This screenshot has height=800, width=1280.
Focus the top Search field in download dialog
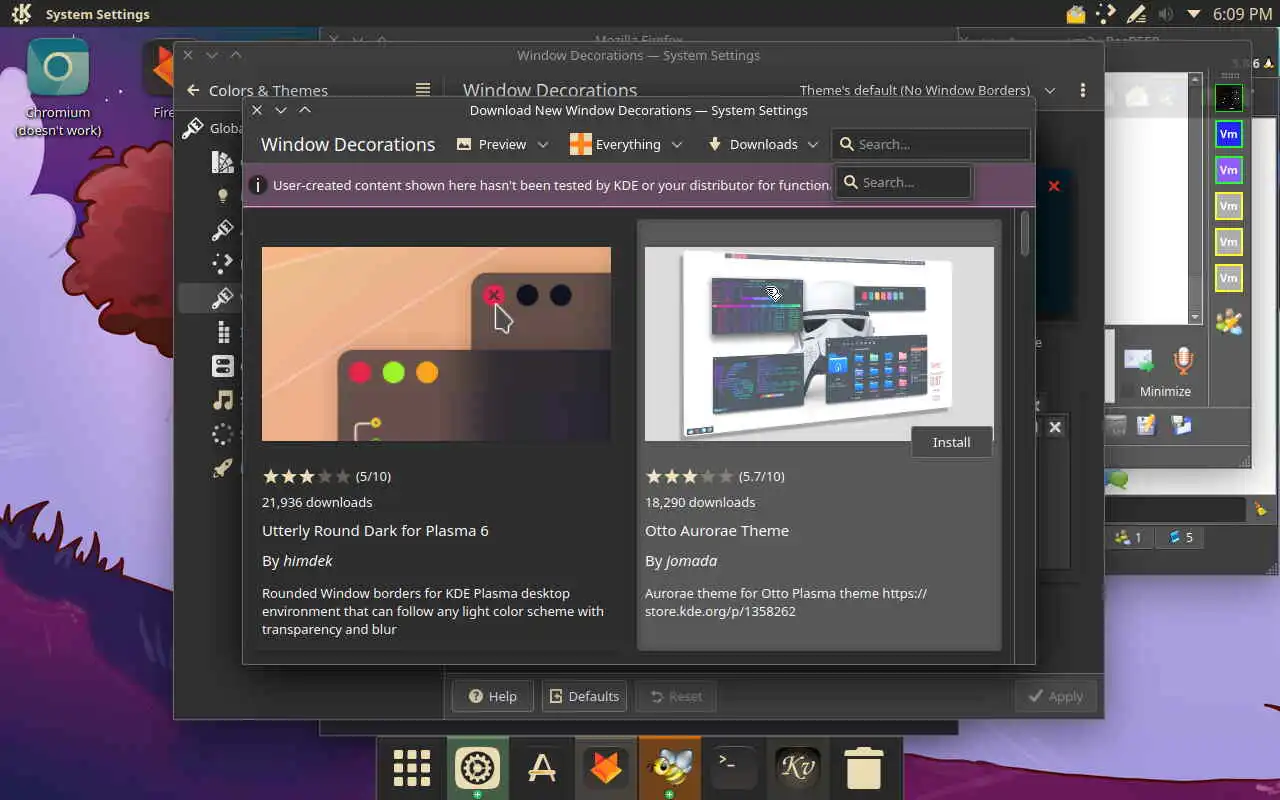tap(931, 144)
